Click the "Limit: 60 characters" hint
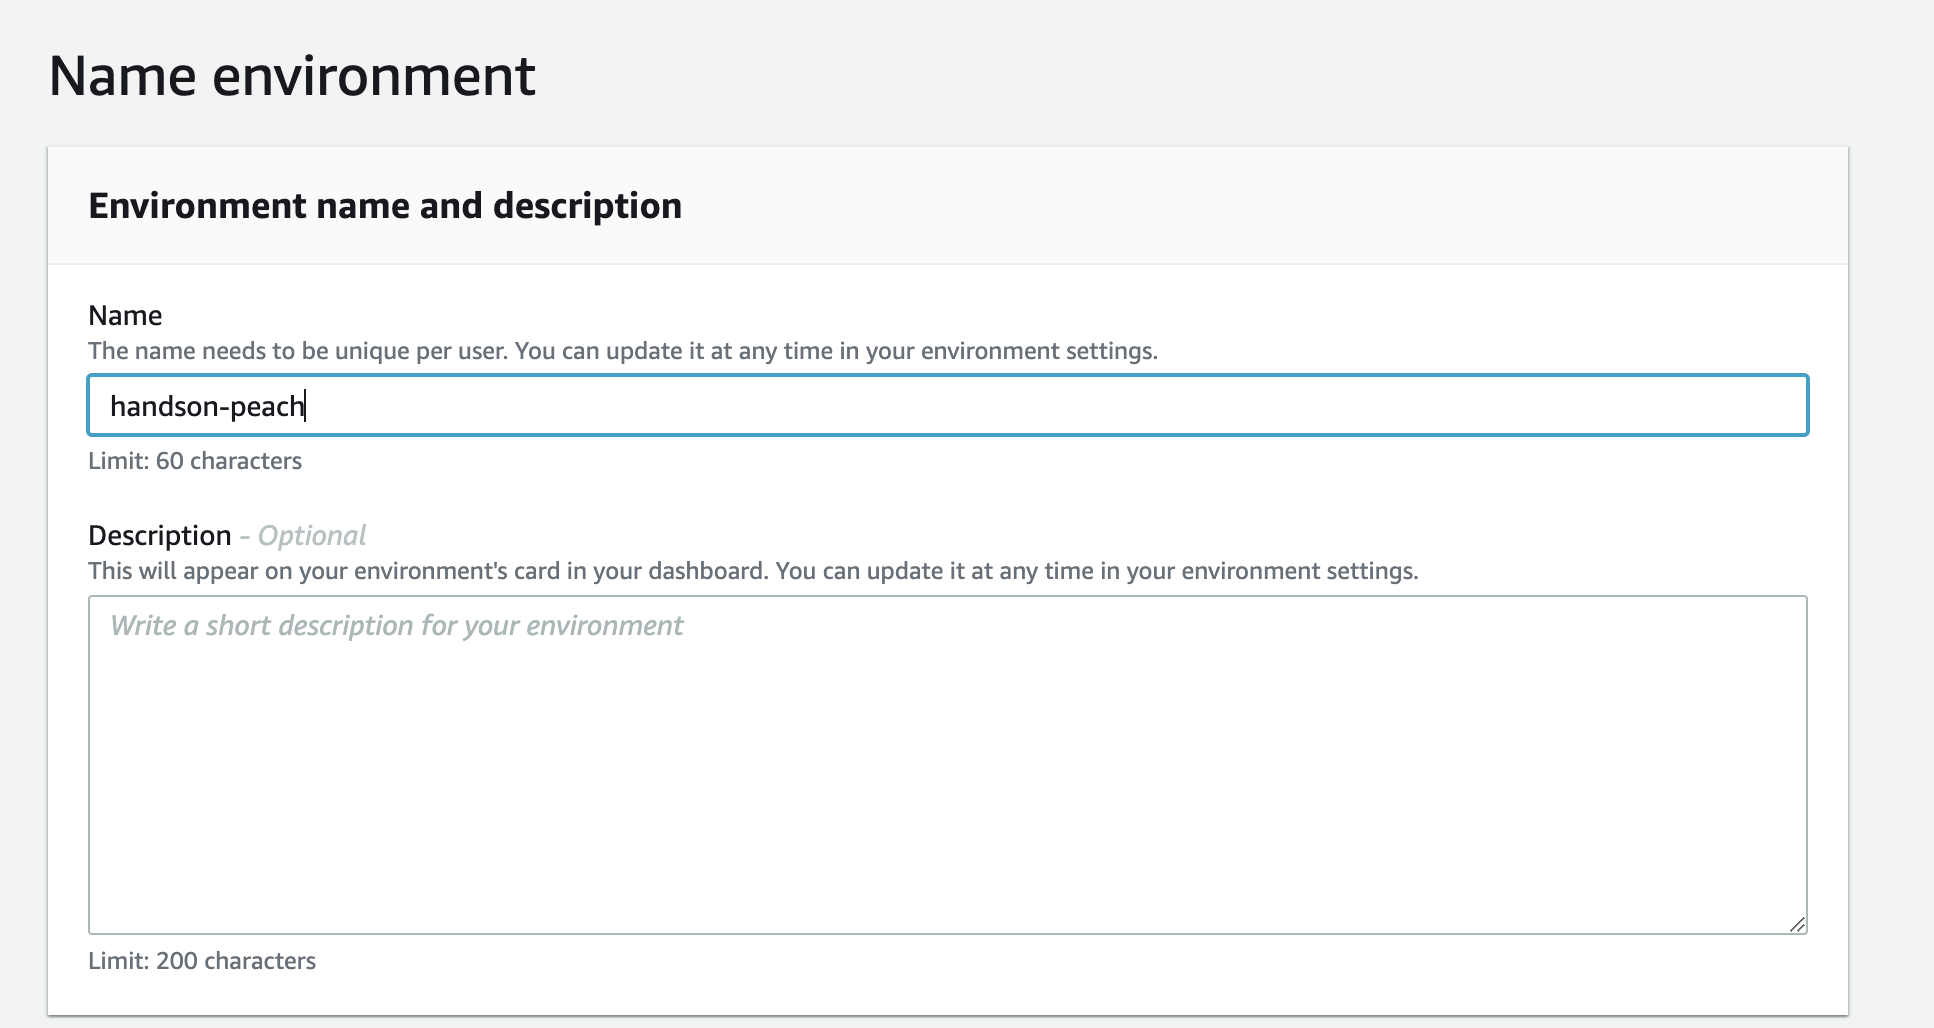Viewport: 1934px width, 1028px height. 195,461
